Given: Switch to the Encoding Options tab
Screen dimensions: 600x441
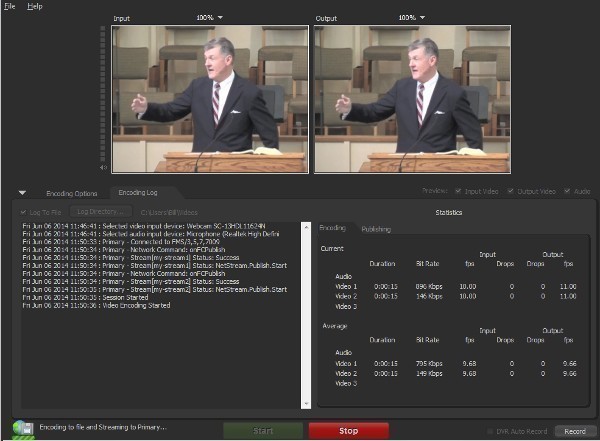Looking at the screenshot, I should (x=72, y=193).
